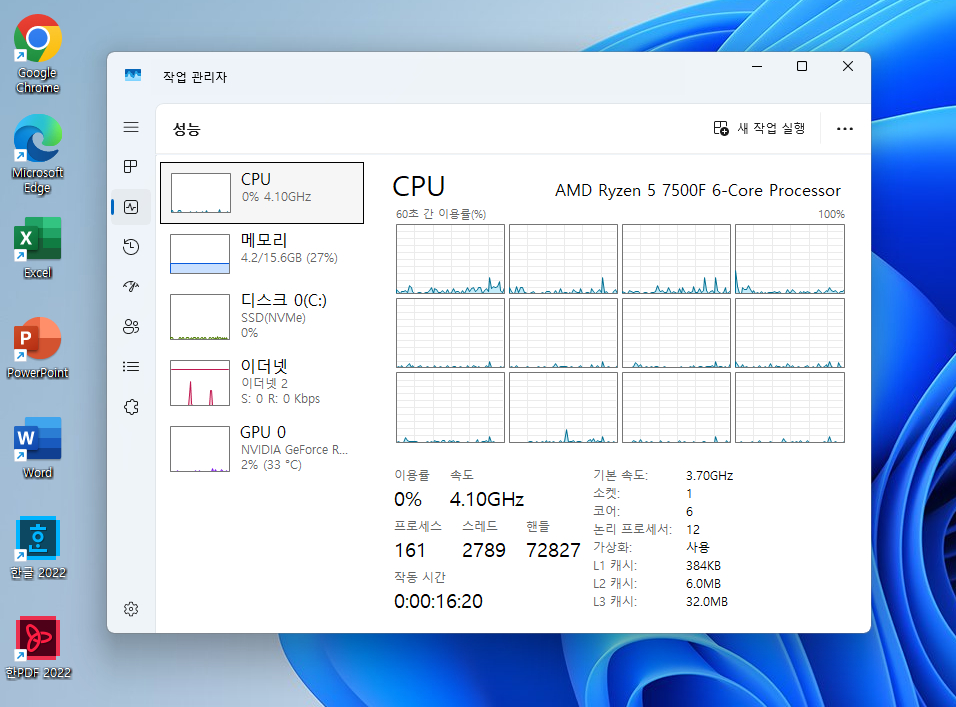The width and height of the screenshot is (956, 707).
Task: Open the 프로세스 (Processes) page in the sidebar
Action: 131,167
